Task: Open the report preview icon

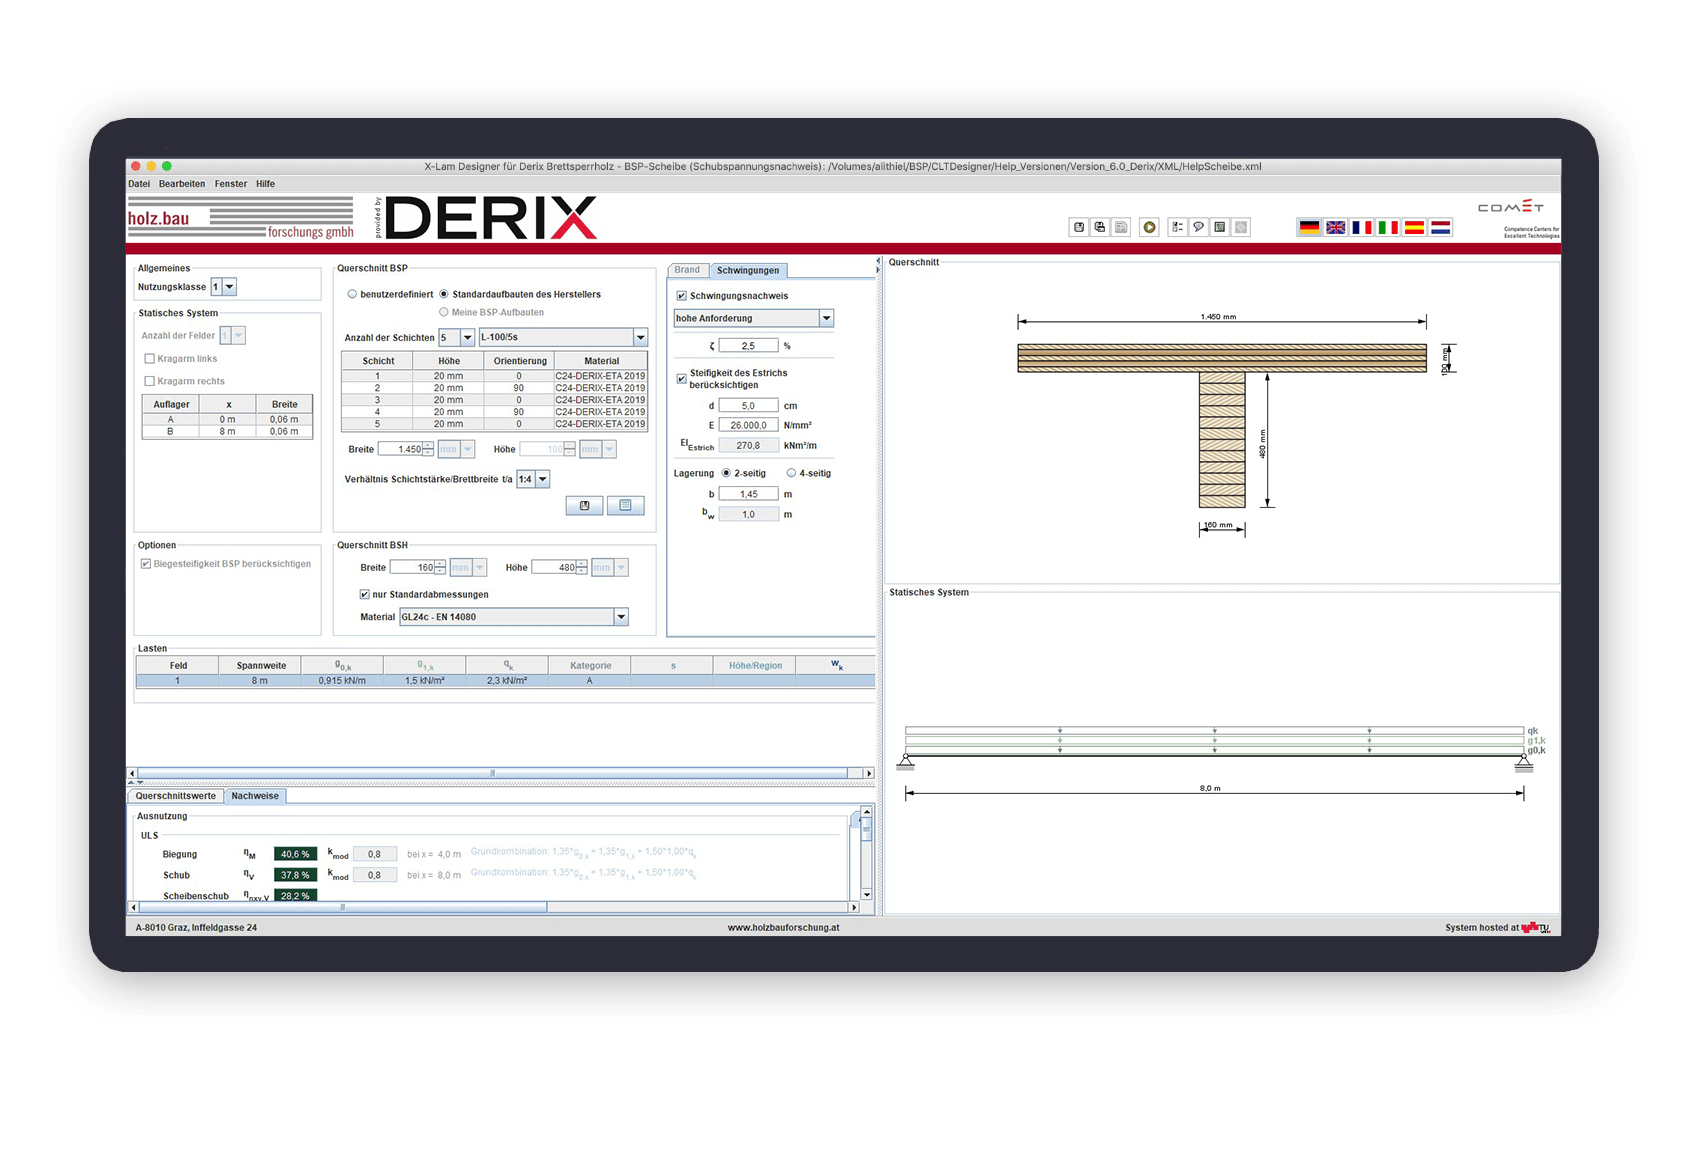Action: [x=1122, y=227]
